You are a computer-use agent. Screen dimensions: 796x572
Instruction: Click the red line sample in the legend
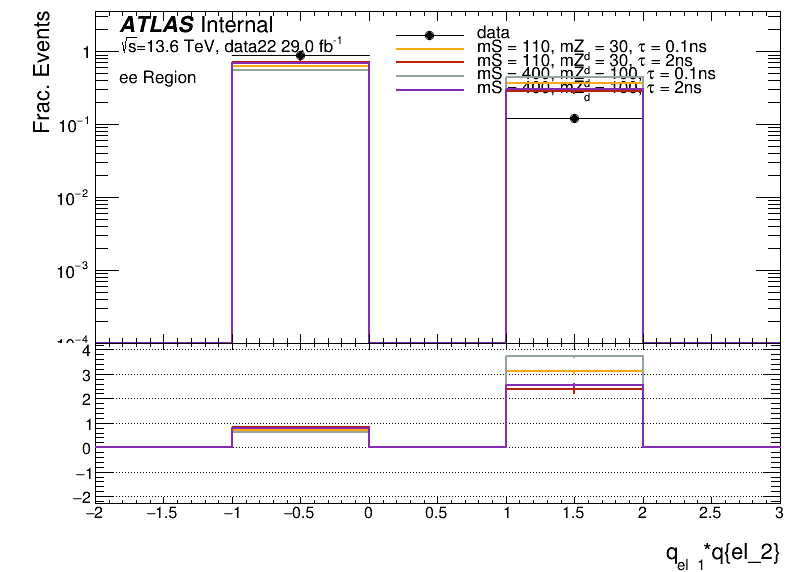(429, 62)
